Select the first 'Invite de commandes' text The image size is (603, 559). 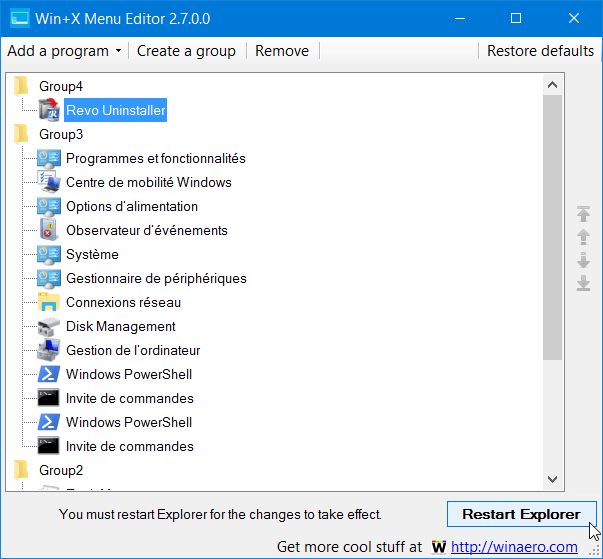pyautogui.click(x=130, y=398)
